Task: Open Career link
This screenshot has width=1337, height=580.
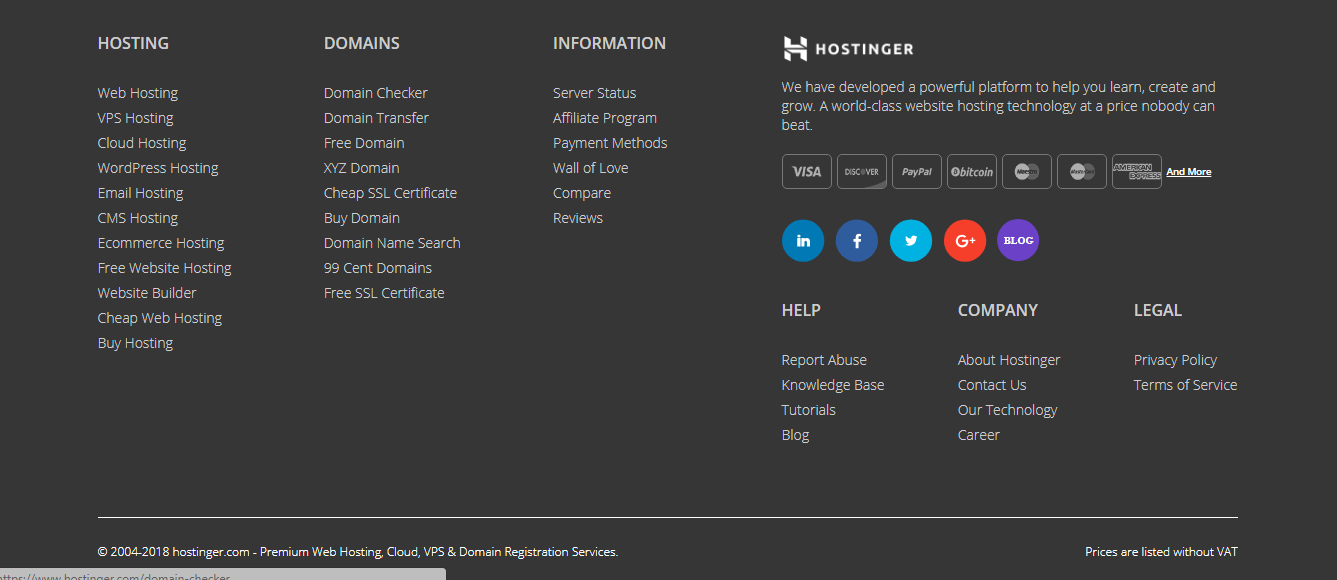Action: point(979,435)
